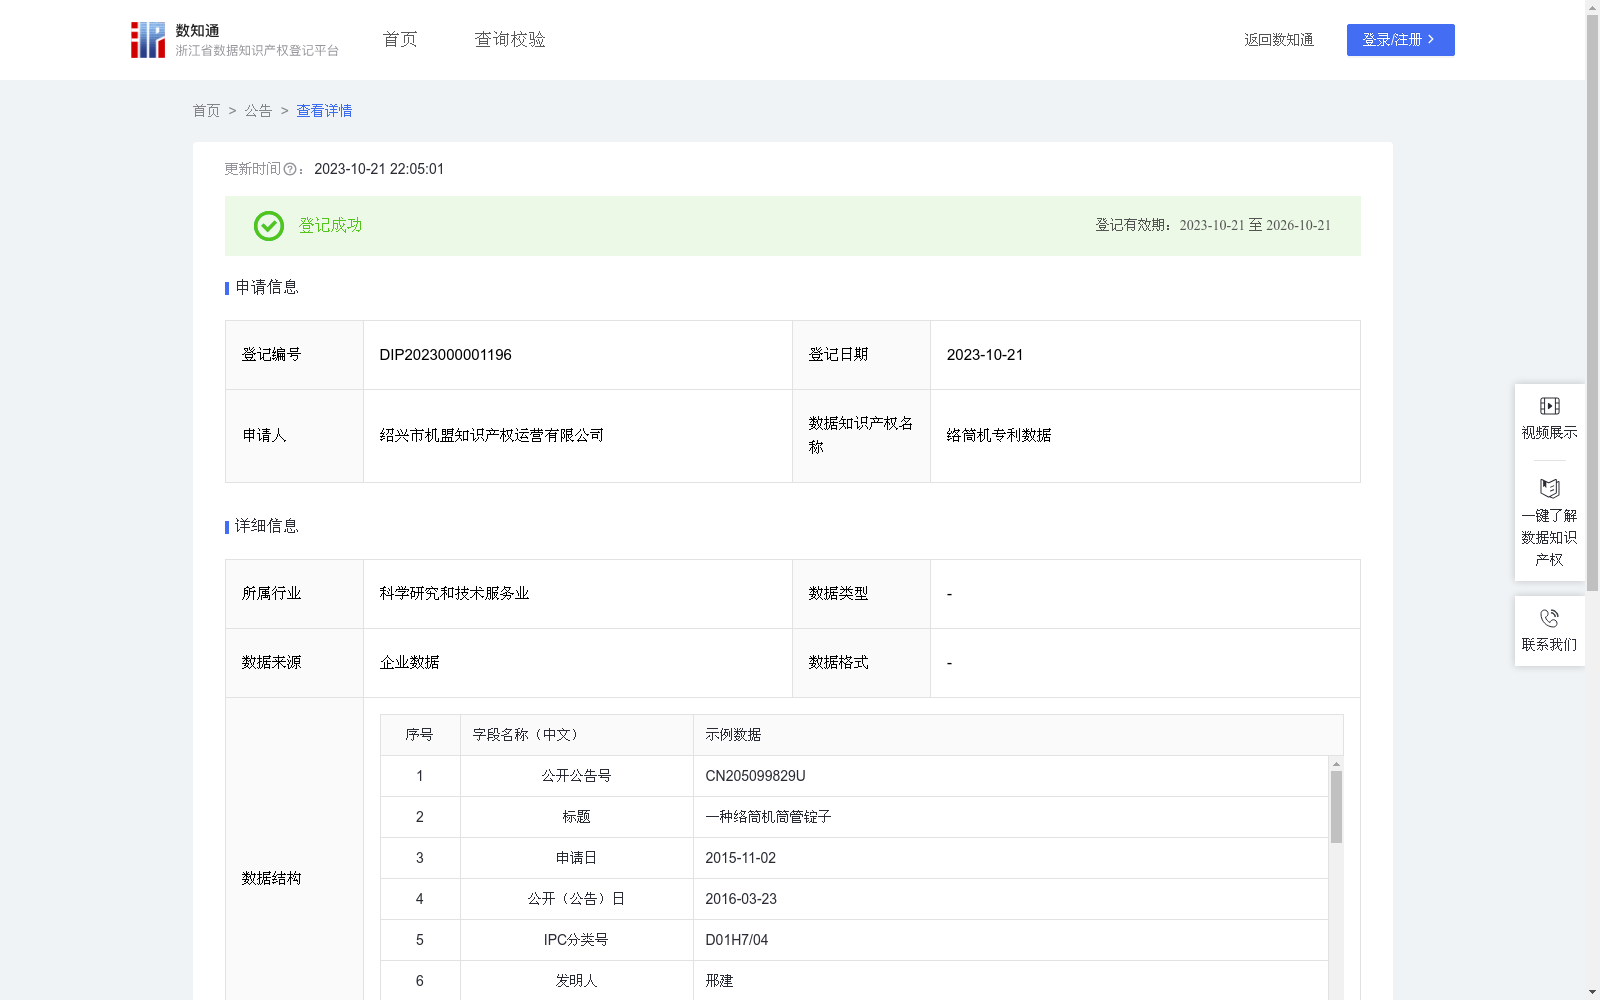Click the green 登记成功 checkmark icon
Screen dimensions: 1600x1000
point(268,226)
